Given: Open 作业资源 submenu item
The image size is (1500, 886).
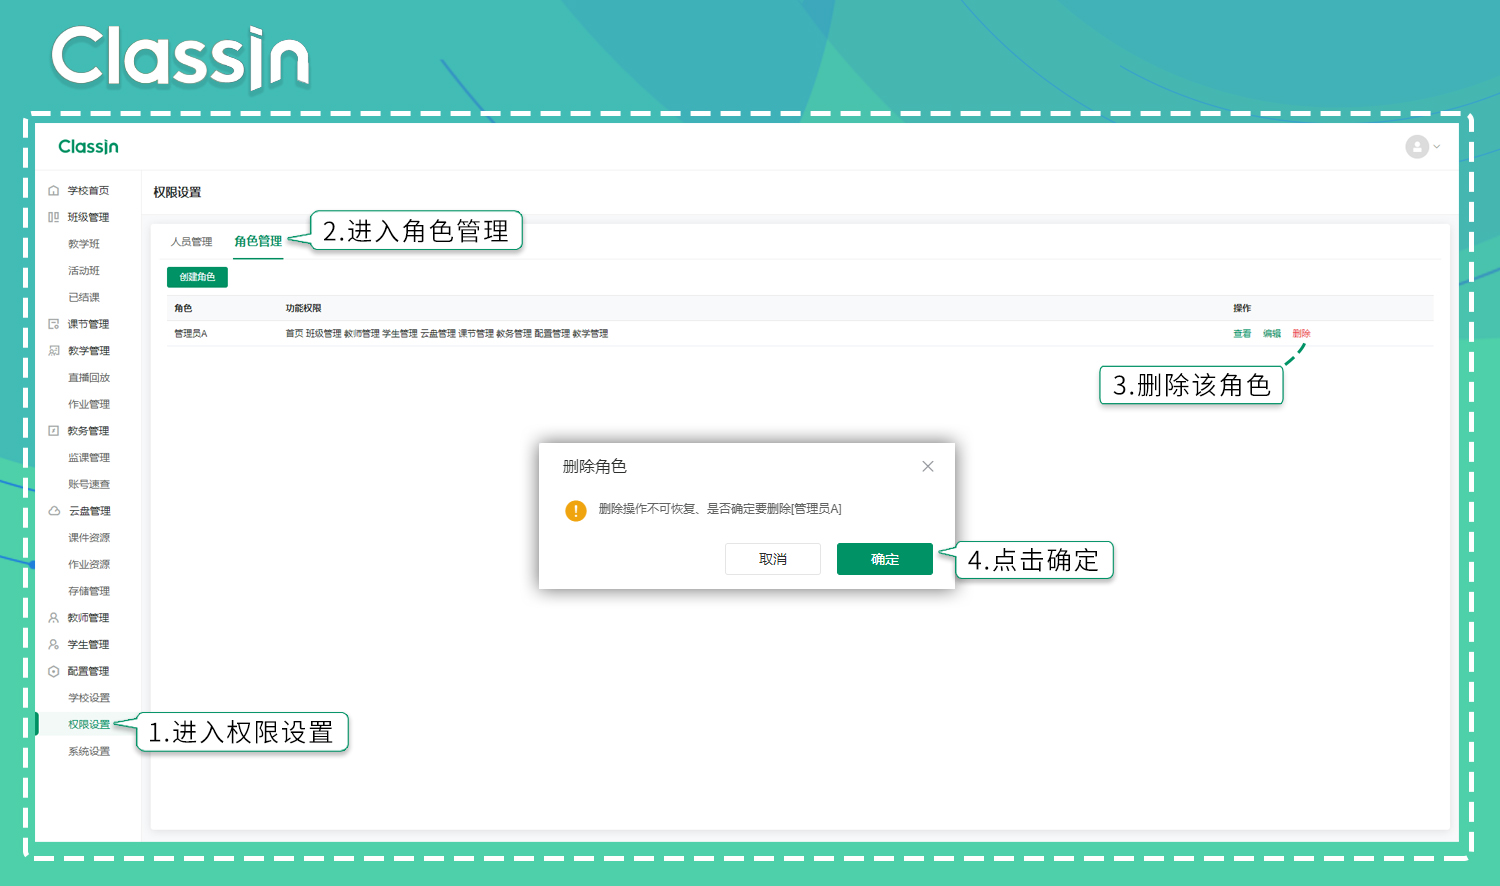Looking at the screenshot, I should tap(89, 565).
